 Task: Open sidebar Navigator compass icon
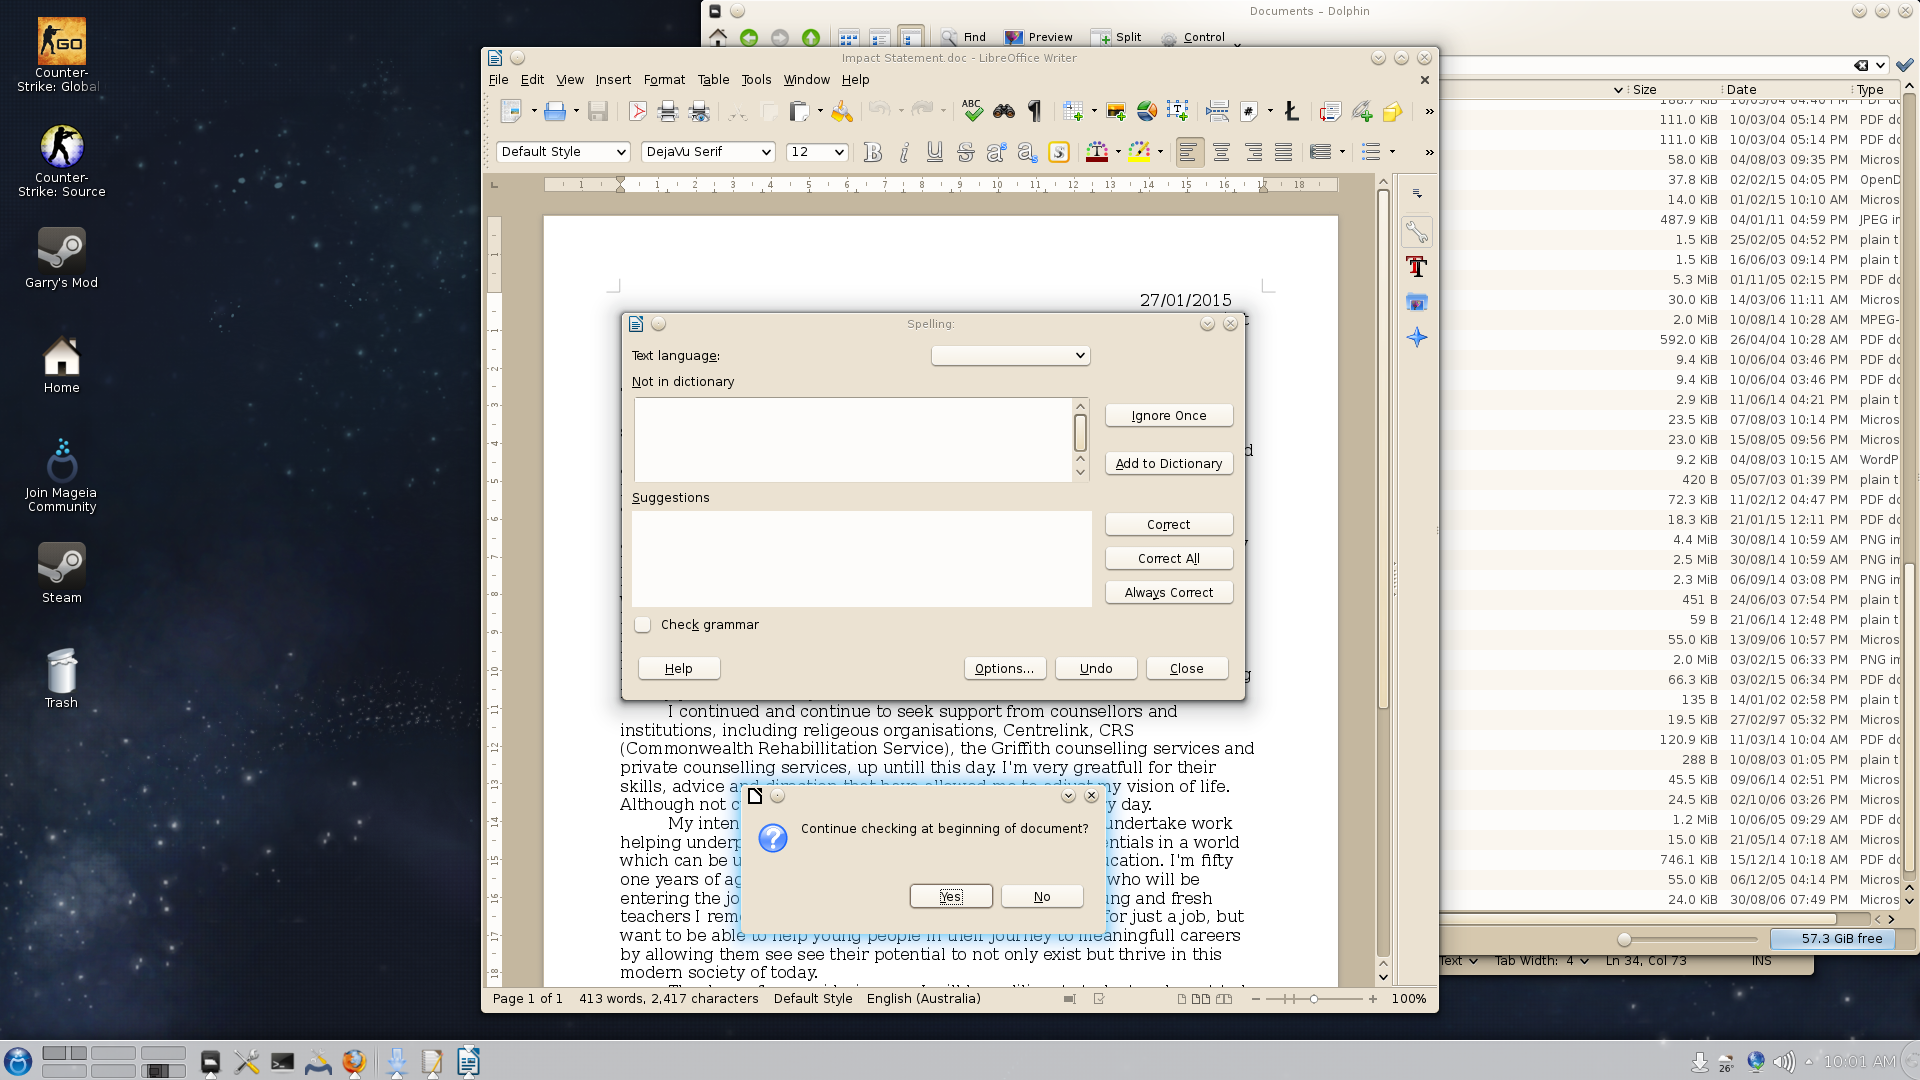[1417, 337]
